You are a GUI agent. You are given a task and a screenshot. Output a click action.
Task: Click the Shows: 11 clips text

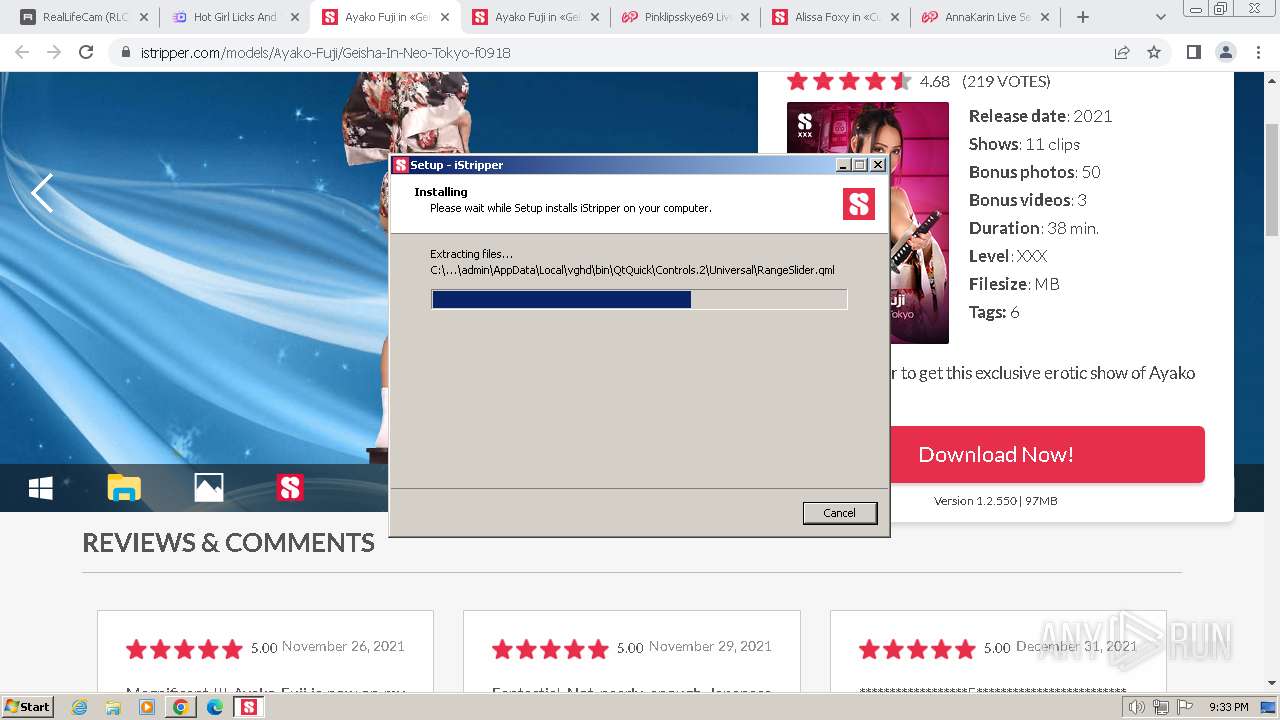coord(1024,144)
